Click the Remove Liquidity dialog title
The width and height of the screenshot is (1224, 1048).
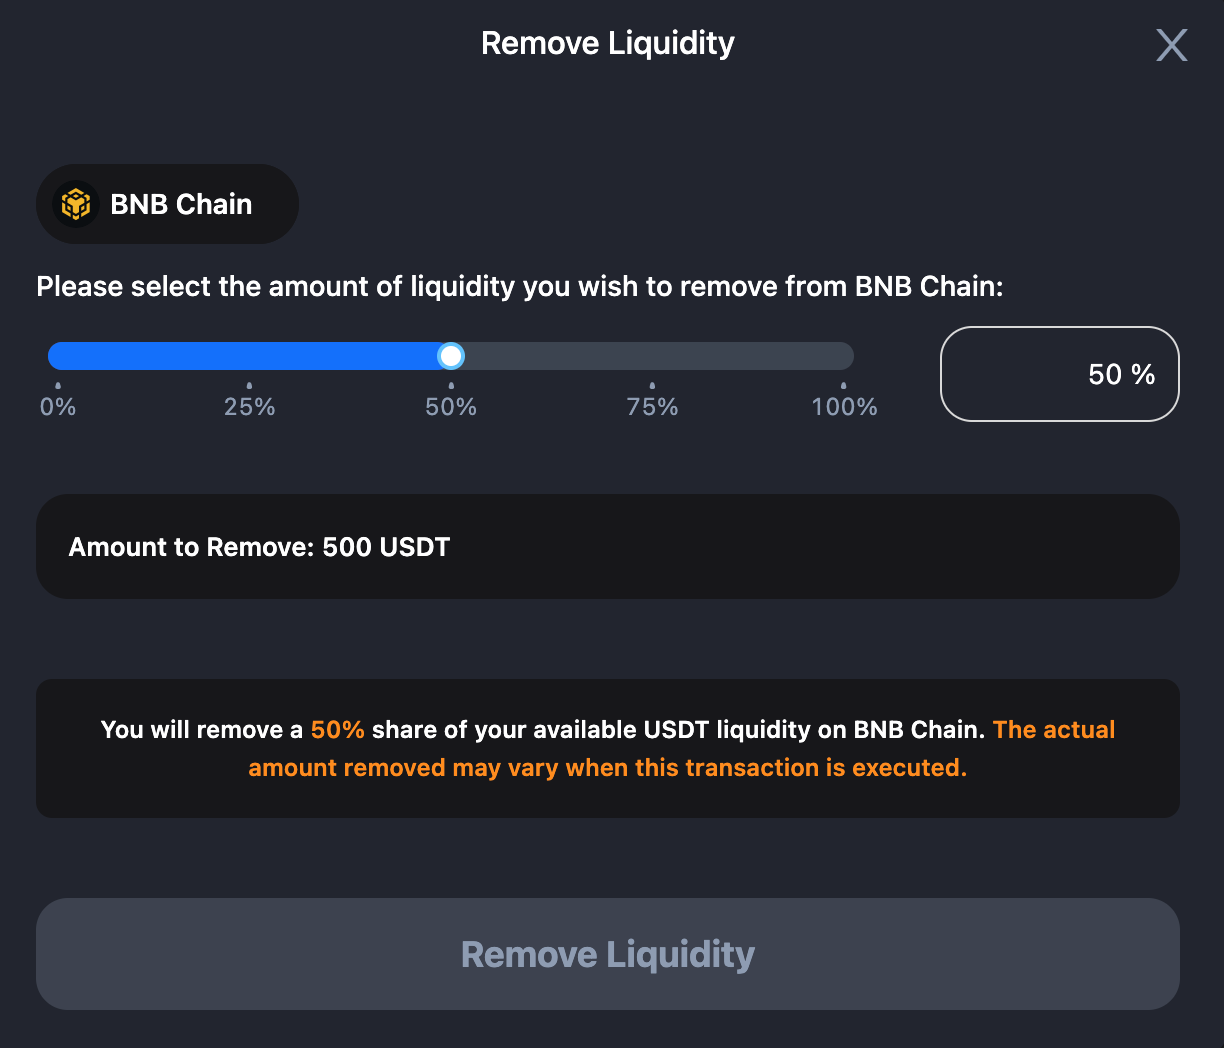[607, 43]
